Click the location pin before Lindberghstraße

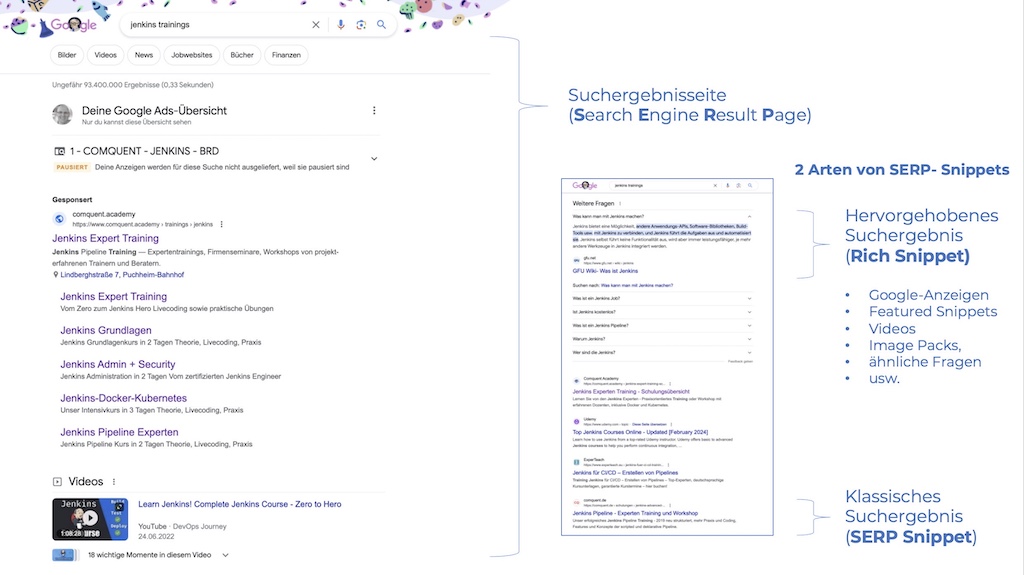[x=56, y=275]
